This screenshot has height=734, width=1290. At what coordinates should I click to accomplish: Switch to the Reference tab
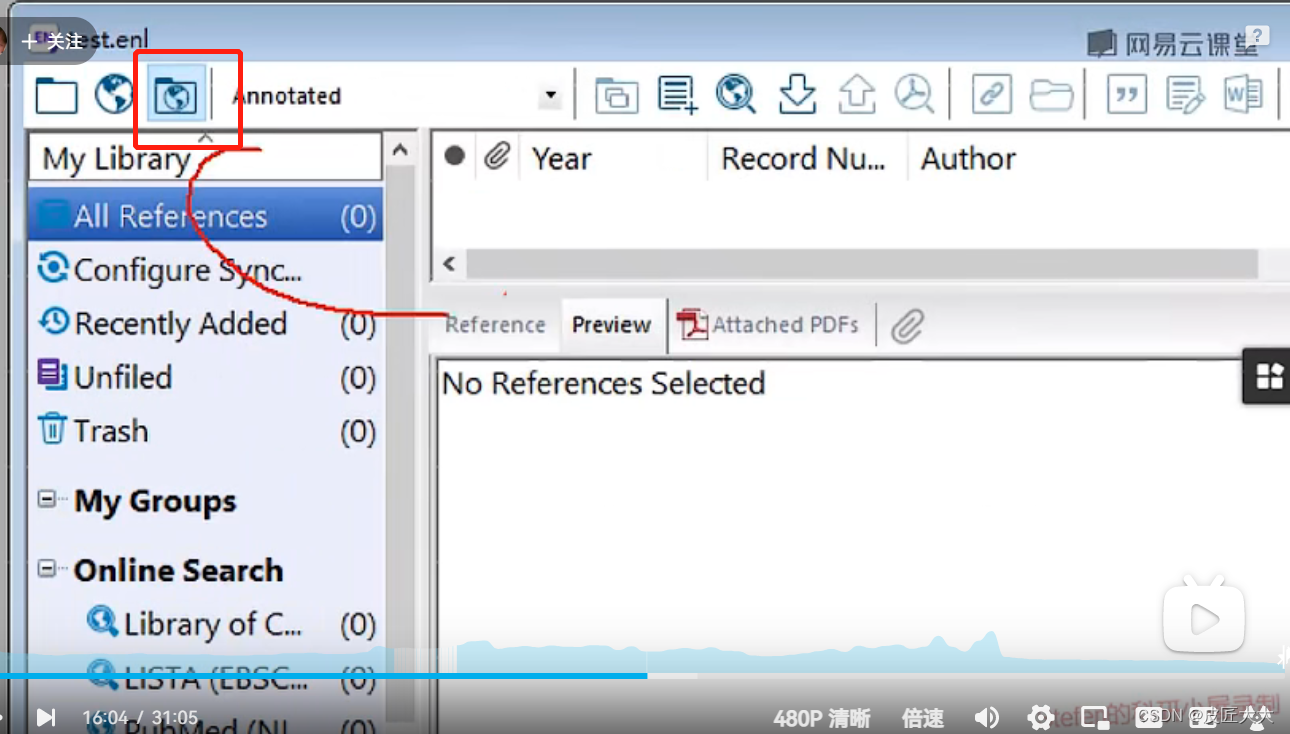pyautogui.click(x=494, y=324)
